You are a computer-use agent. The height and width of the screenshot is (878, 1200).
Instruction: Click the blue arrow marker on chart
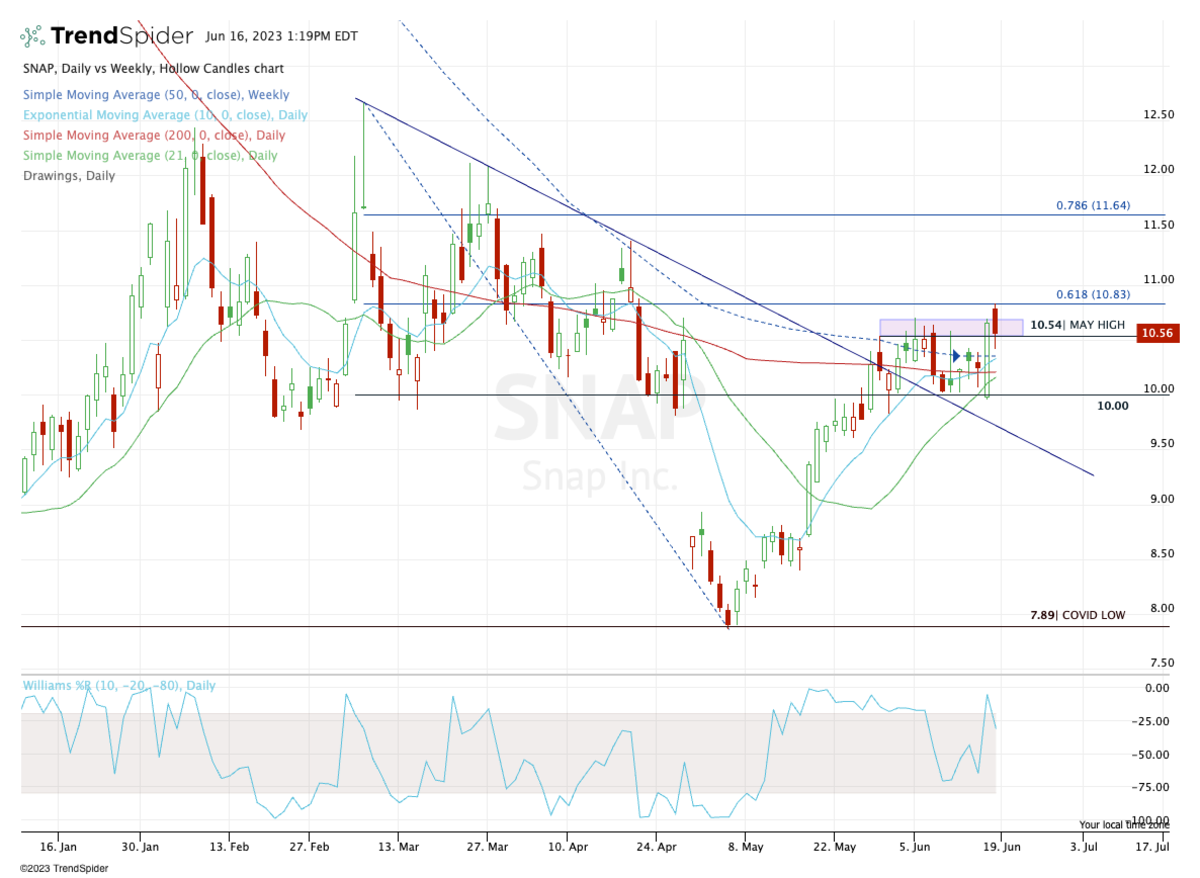(x=957, y=356)
